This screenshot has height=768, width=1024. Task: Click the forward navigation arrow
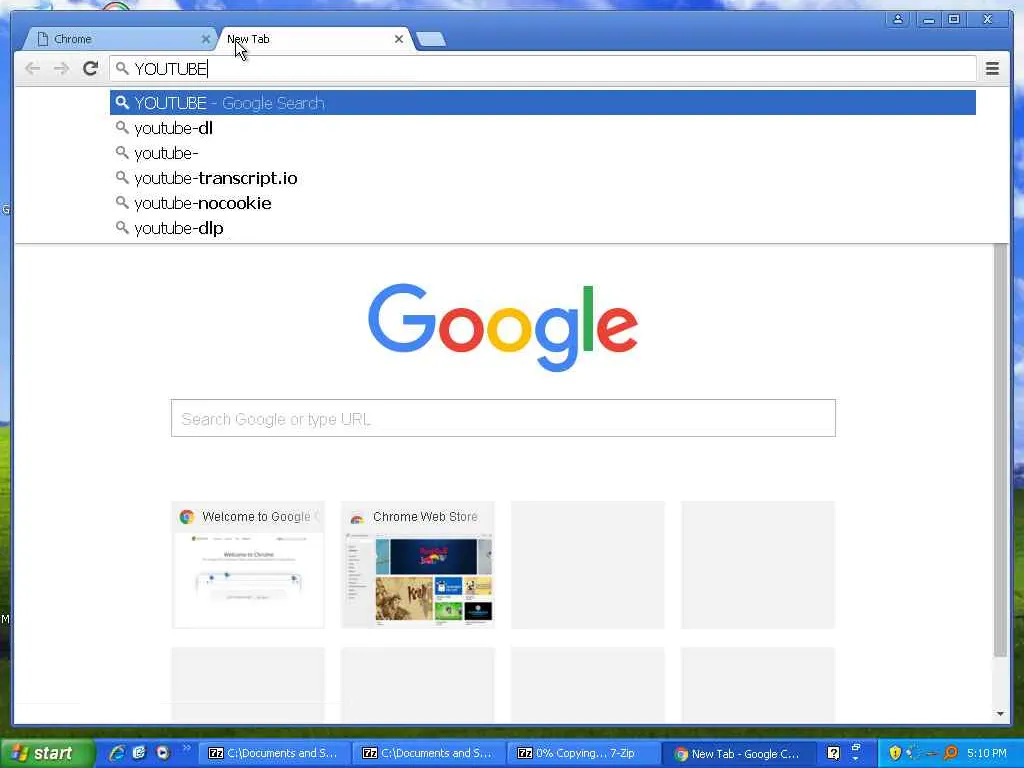pyautogui.click(x=61, y=69)
